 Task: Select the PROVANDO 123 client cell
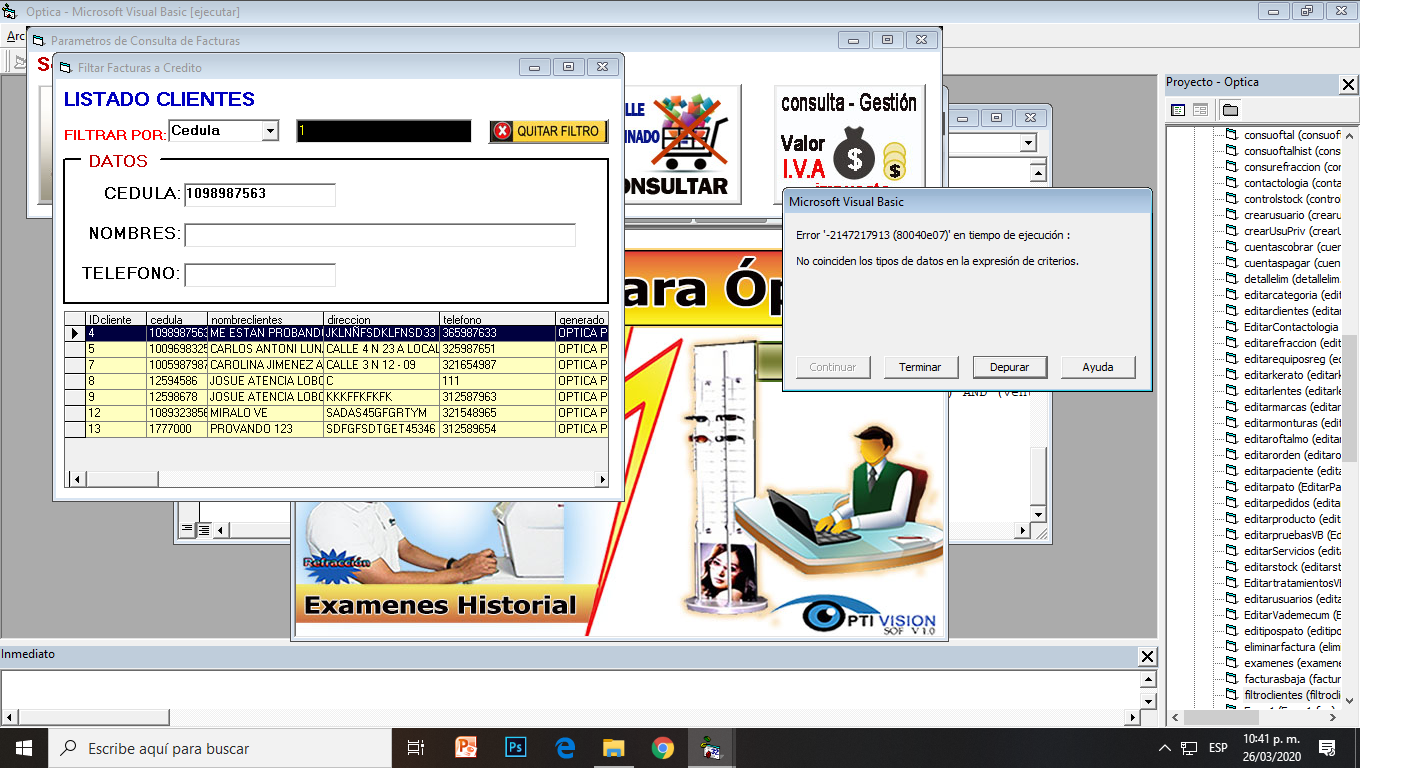[x=266, y=429]
